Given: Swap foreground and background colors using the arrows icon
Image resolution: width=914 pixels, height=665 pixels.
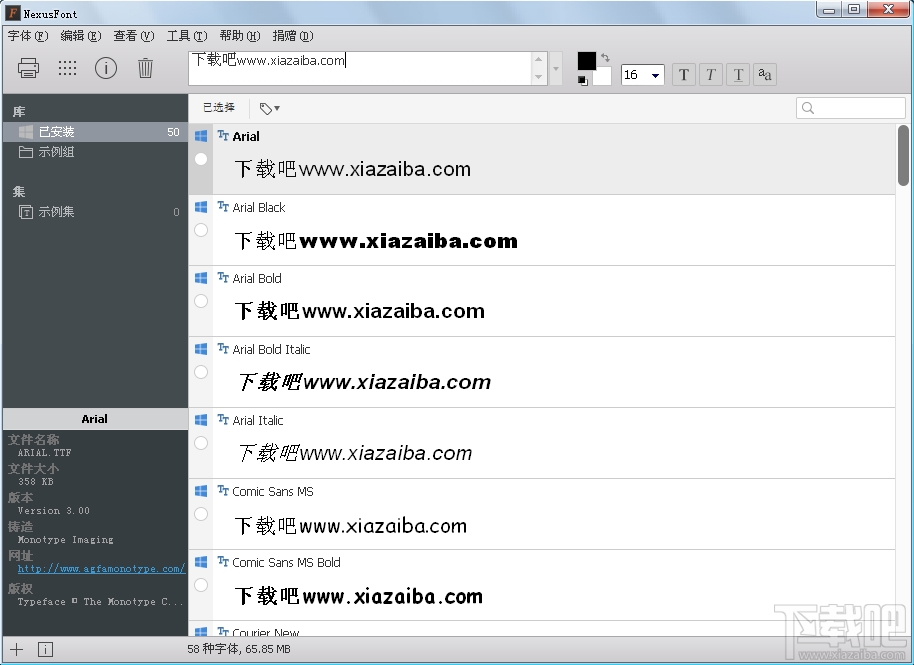Looking at the screenshot, I should [x=605, y=58].
